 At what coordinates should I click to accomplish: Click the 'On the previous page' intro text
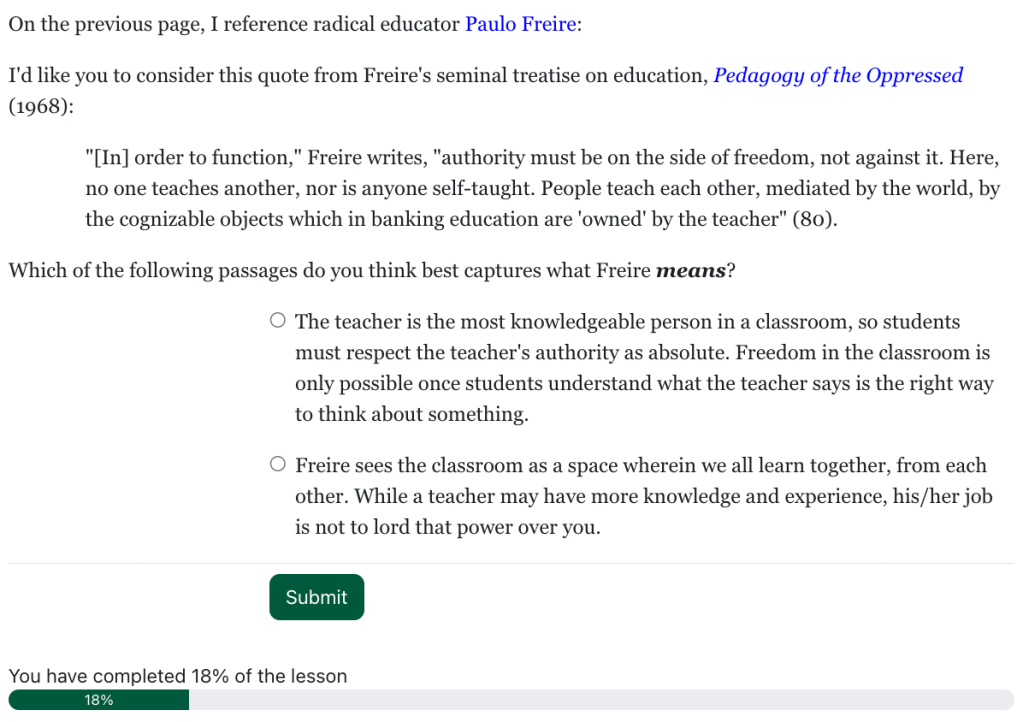[x=234, y=24]
